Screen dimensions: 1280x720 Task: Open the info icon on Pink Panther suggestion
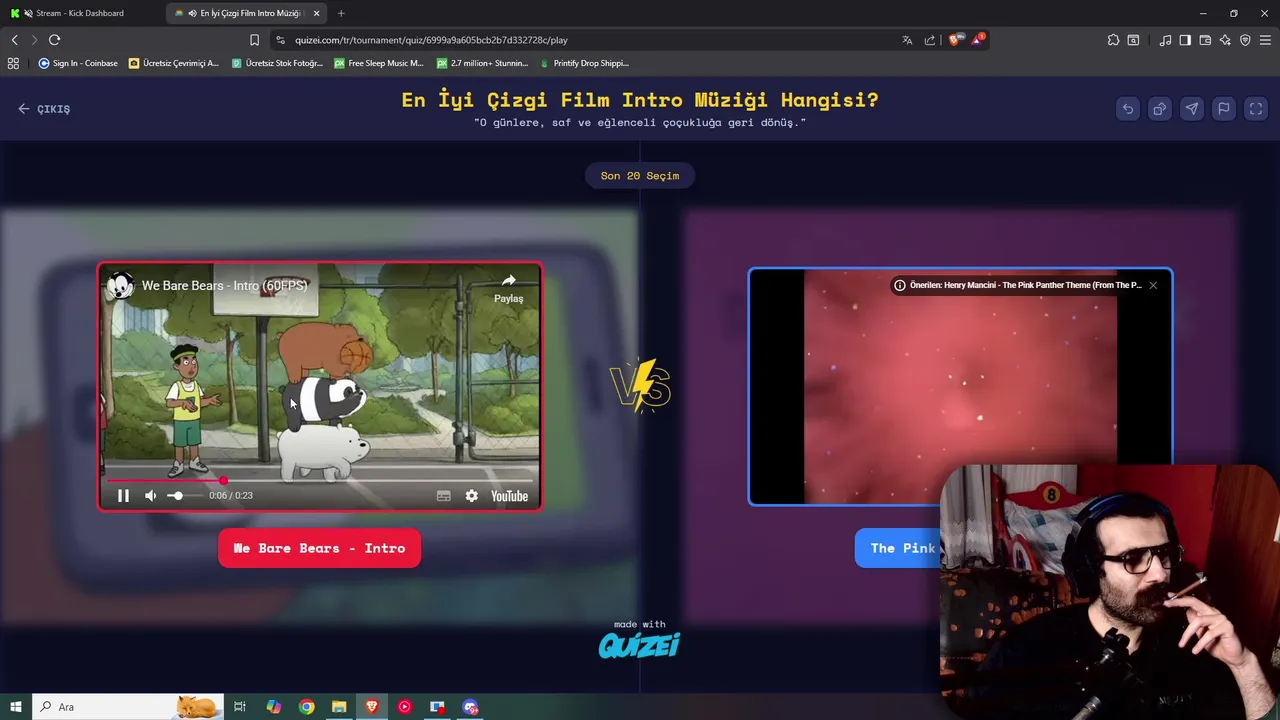click(x=900, y=285)
